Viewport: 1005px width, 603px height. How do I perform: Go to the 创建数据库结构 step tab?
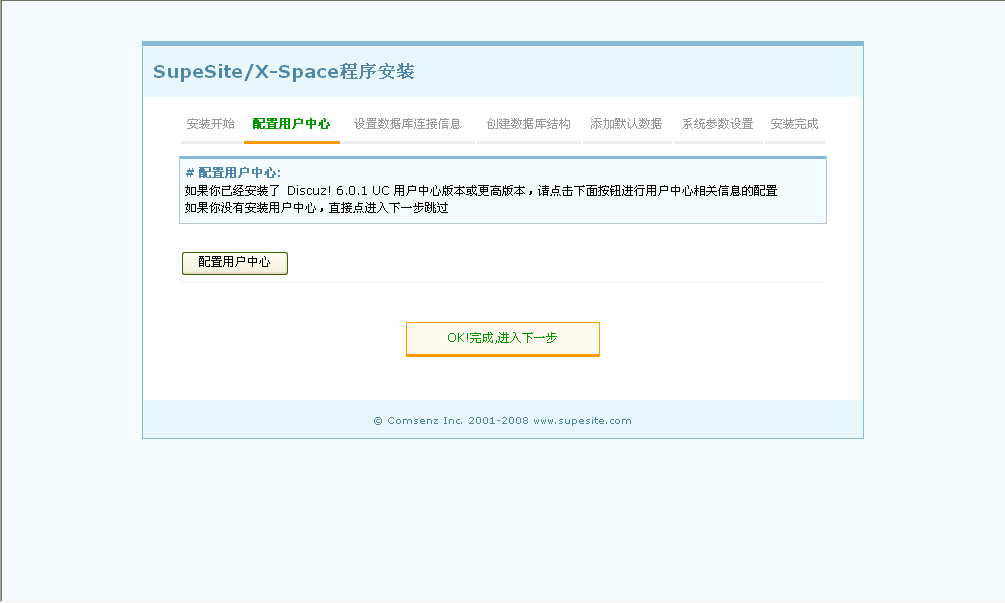click(x=529, y=124)
